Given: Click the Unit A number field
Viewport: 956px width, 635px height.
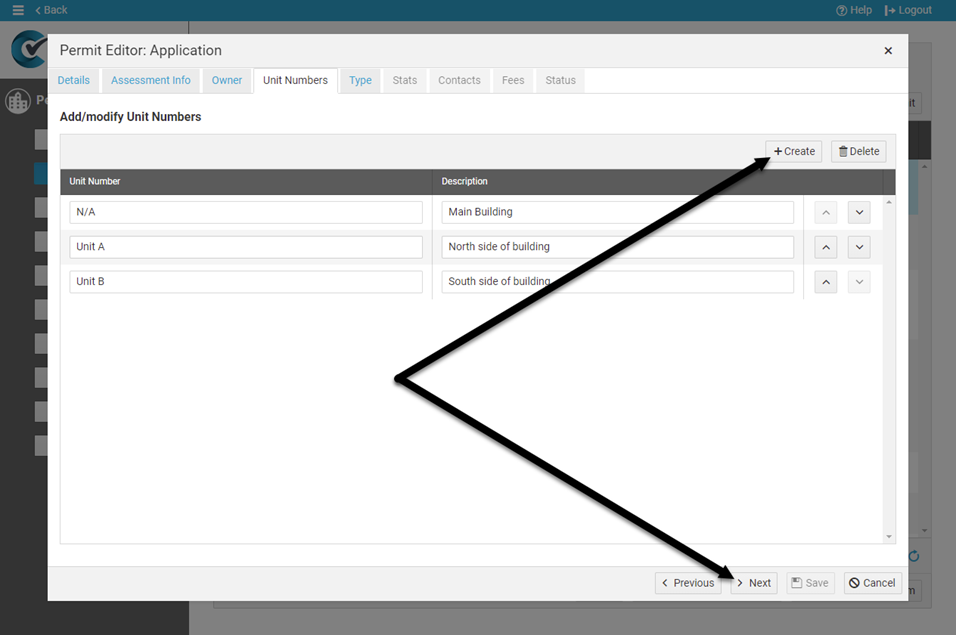Looking at the screenshot, I should [x=246, y=247].
